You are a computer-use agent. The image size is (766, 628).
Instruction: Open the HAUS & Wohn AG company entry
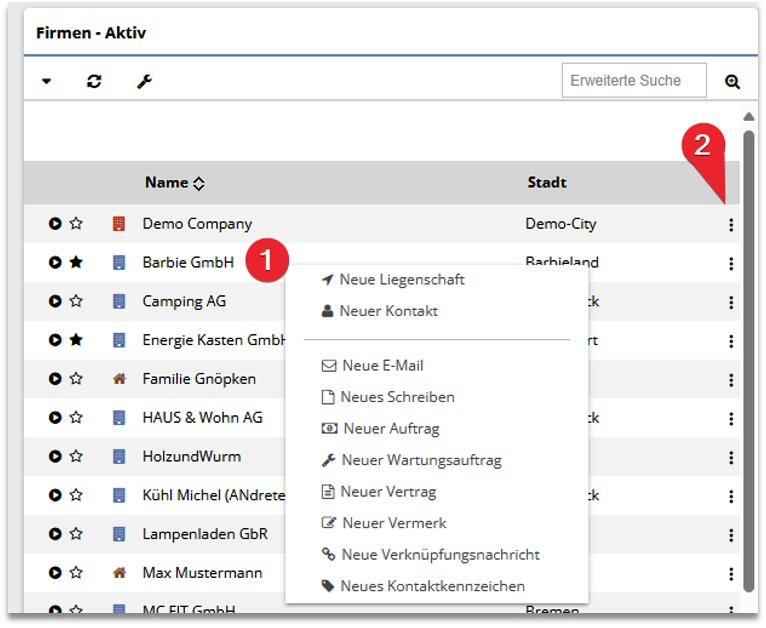pyautogui.click(x=202, y=417)
